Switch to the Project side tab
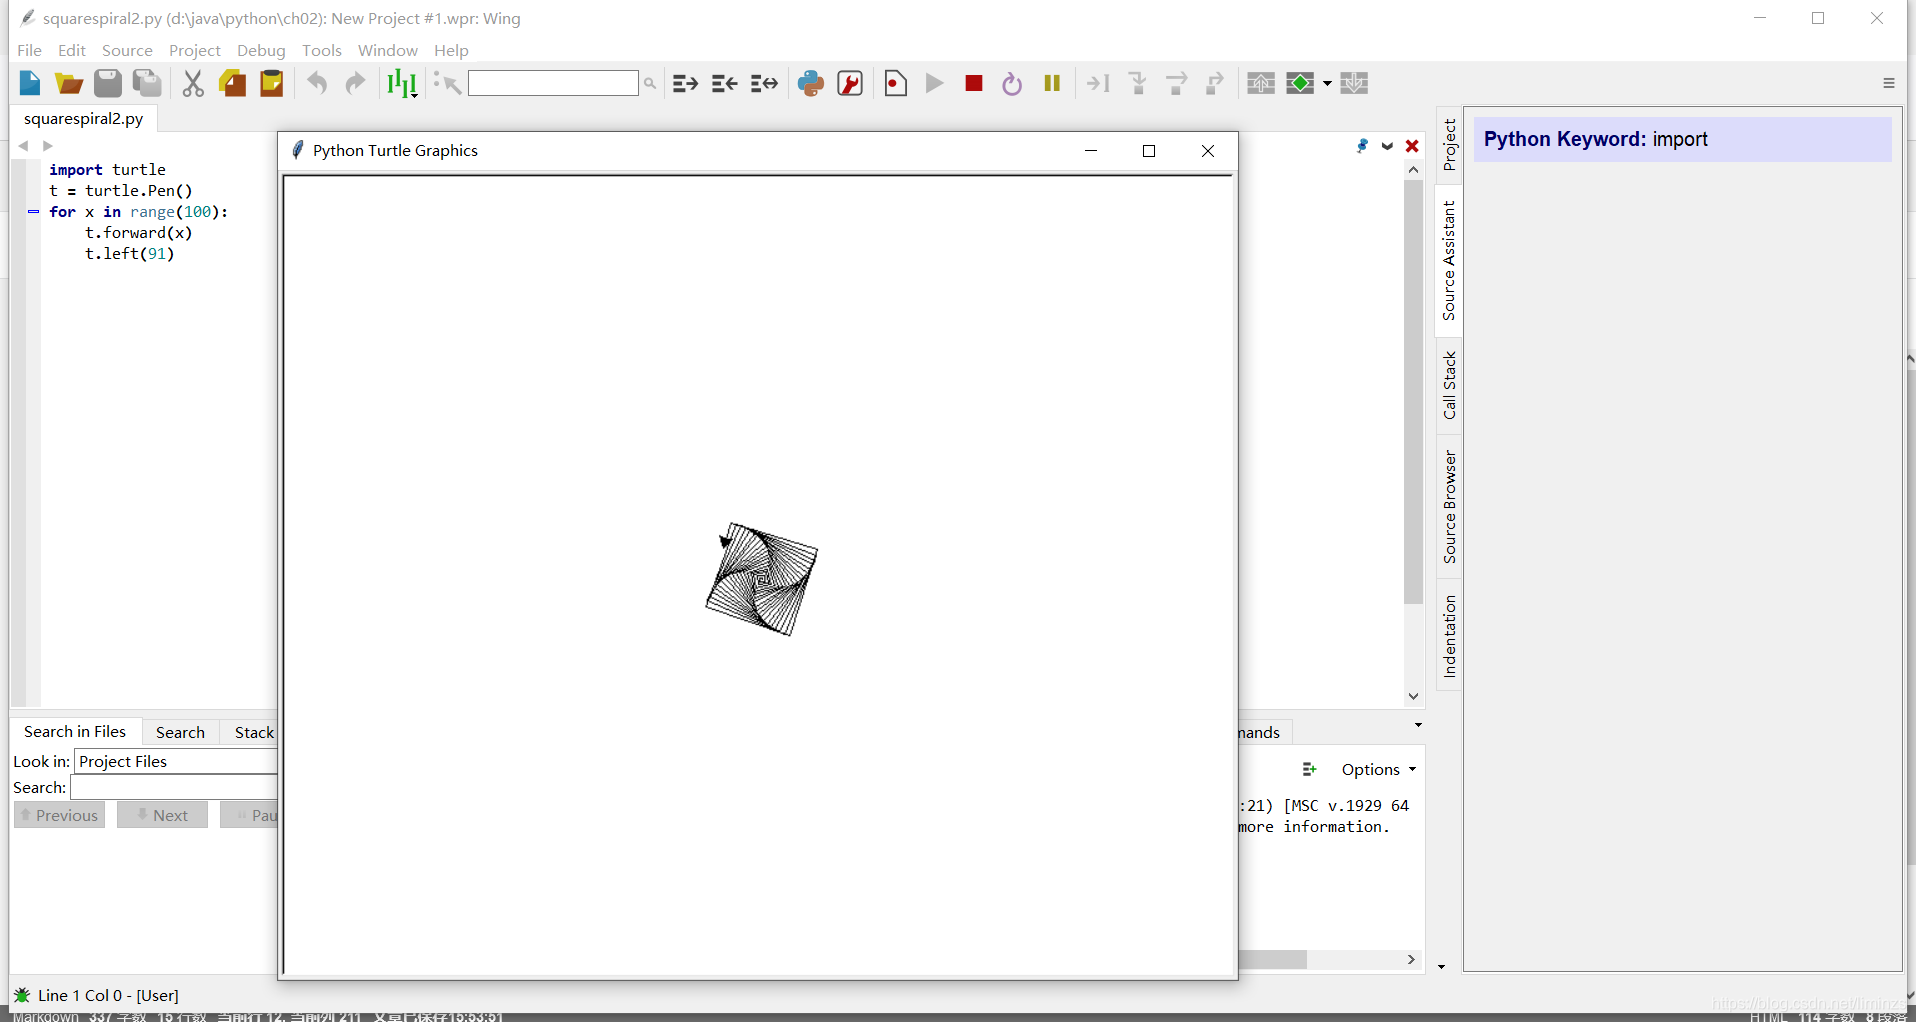The image size is (1916, 1022). [x=1449, y=145]
